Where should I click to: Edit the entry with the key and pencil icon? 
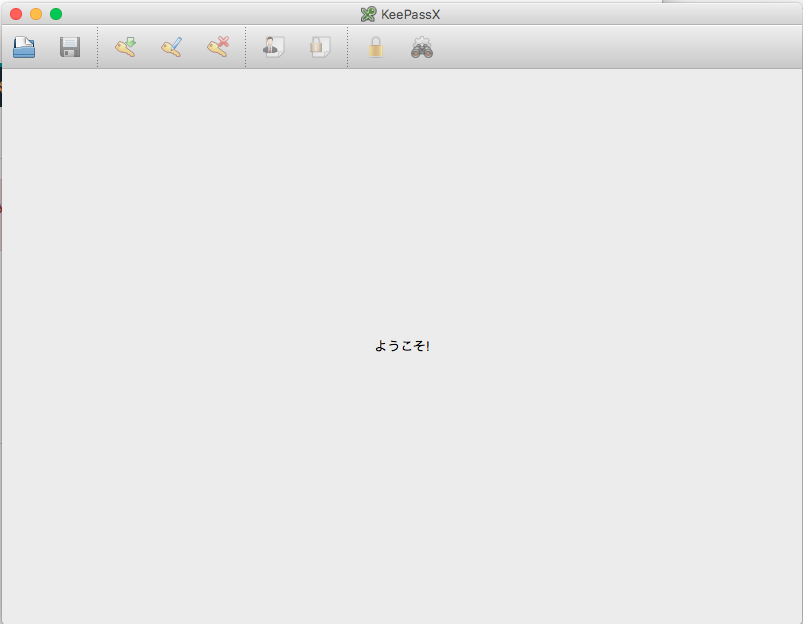[172, 47]
